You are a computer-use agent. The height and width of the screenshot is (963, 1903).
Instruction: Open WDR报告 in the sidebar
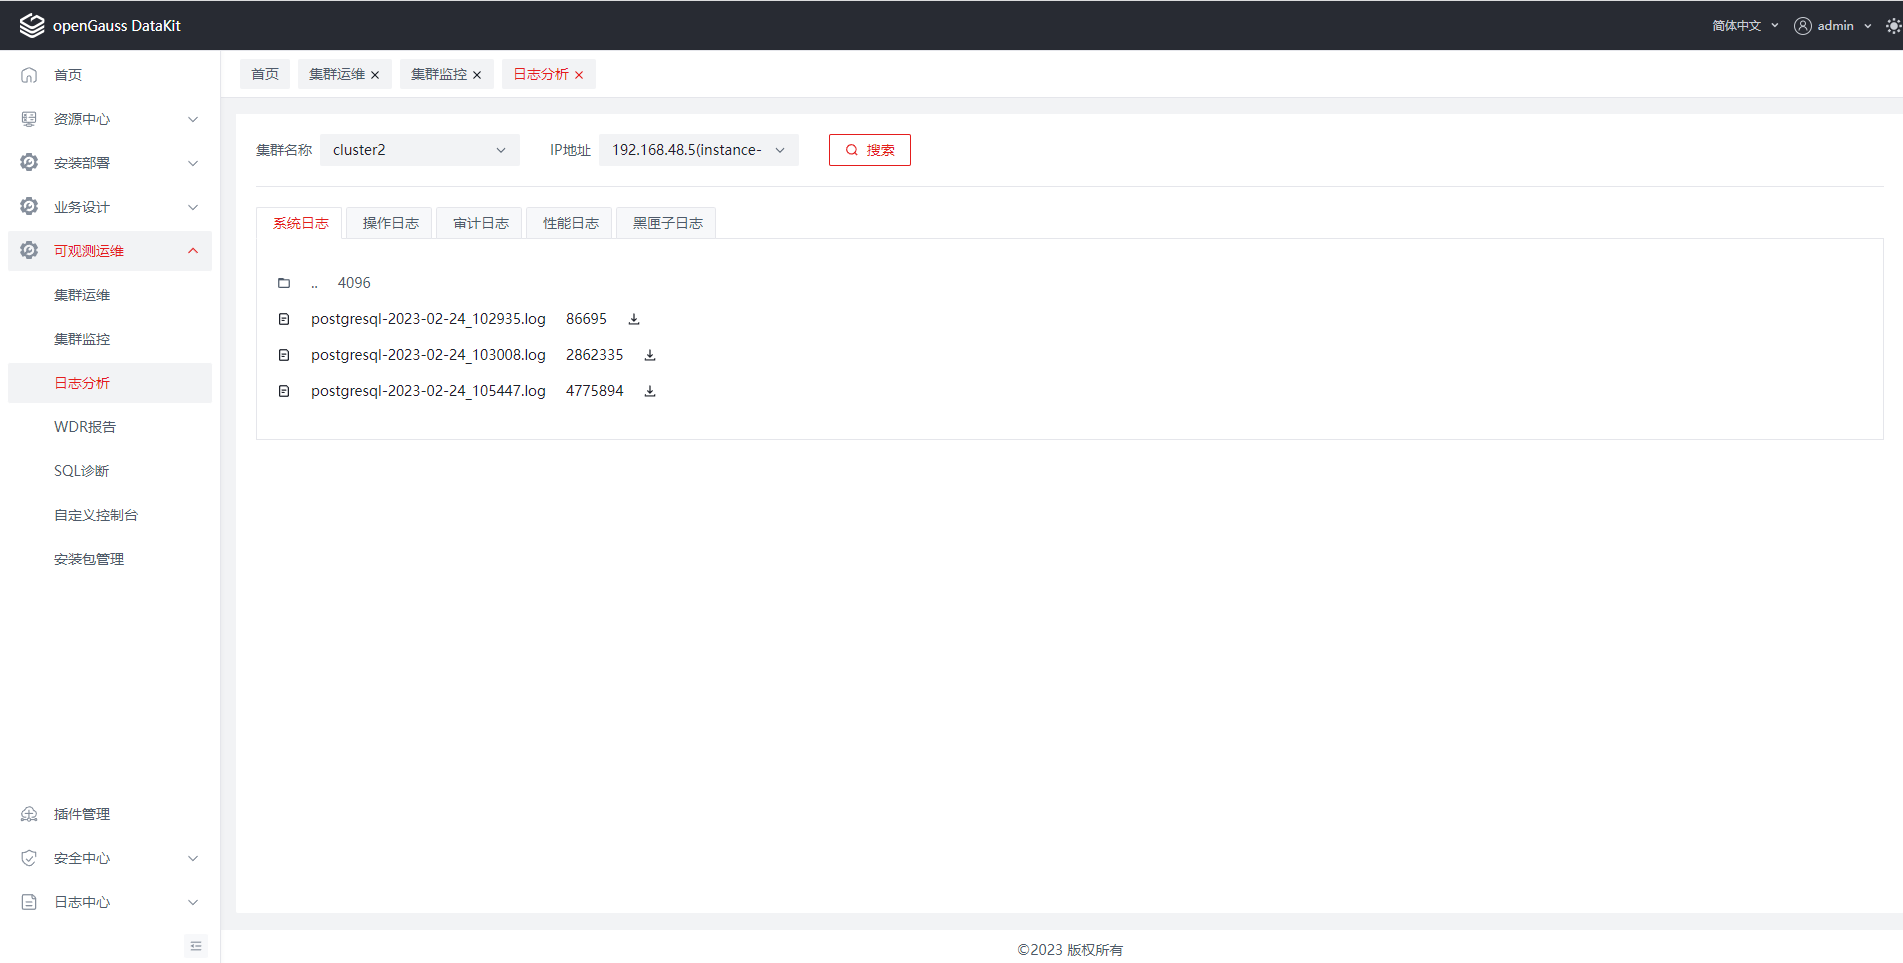tap(85, 427)
